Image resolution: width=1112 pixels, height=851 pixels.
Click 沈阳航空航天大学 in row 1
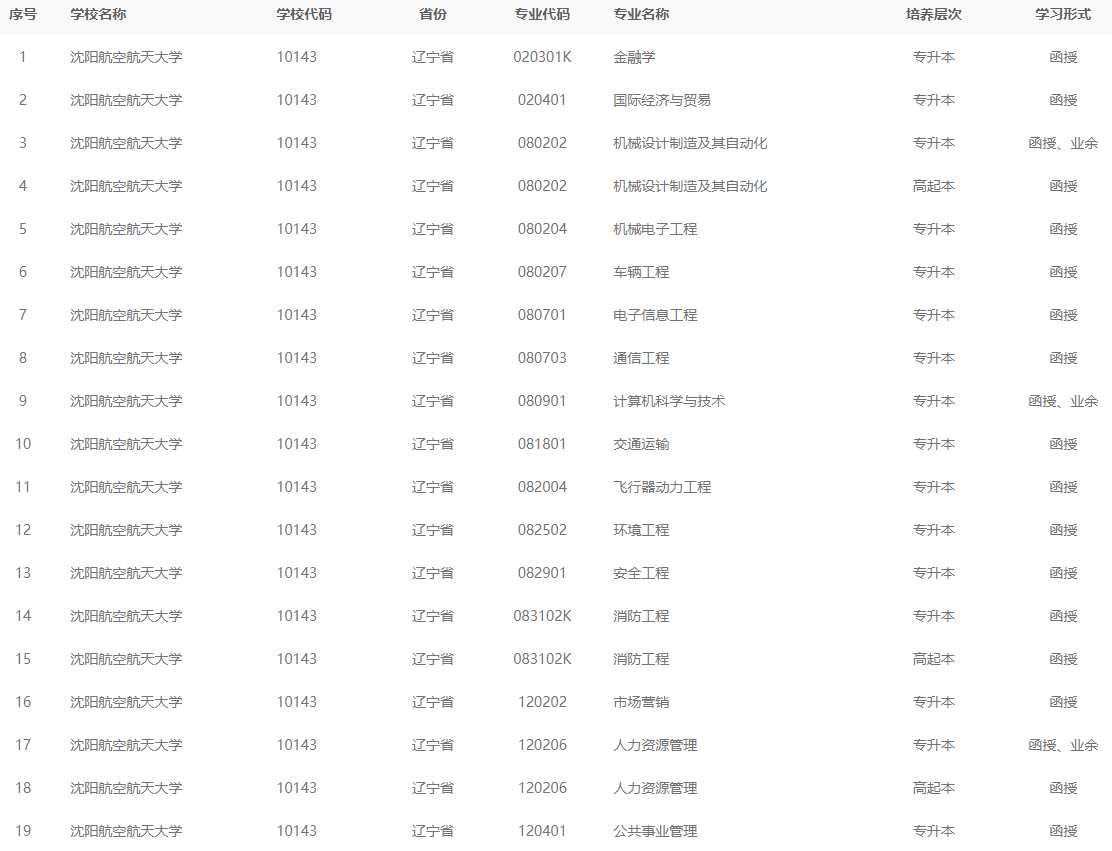126,57
